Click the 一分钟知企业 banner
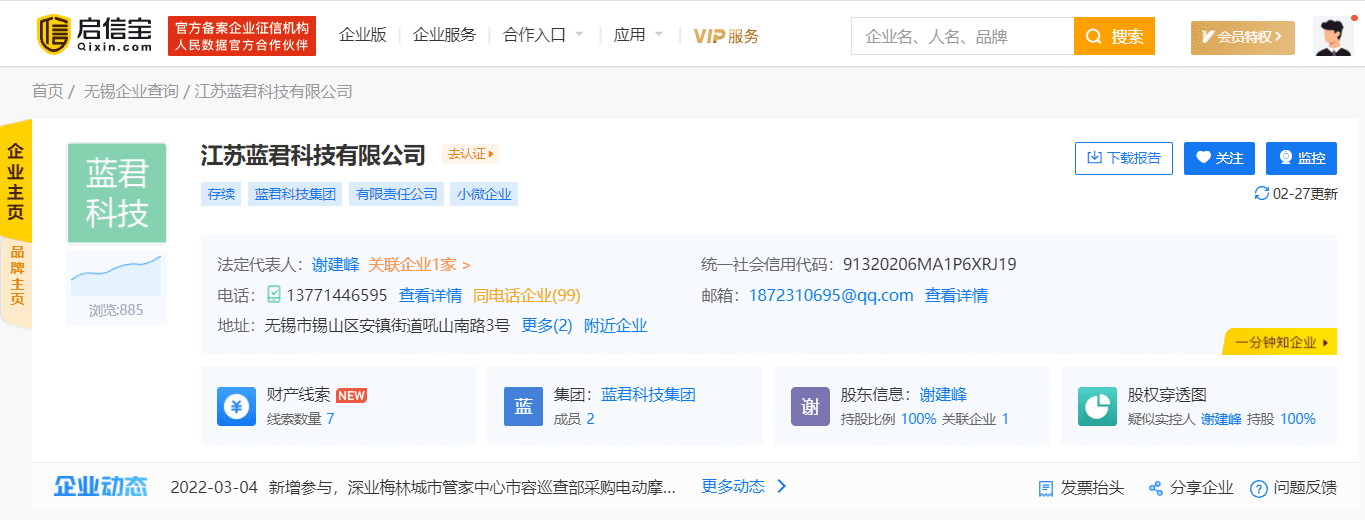 pos(1280,342)
